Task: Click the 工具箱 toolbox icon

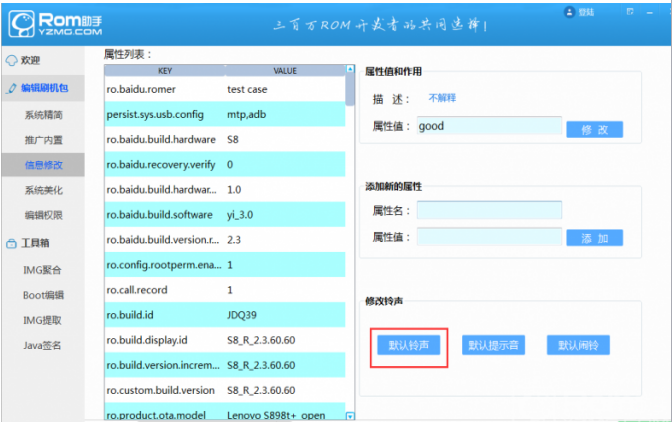Action: click(x=12, y=243)
